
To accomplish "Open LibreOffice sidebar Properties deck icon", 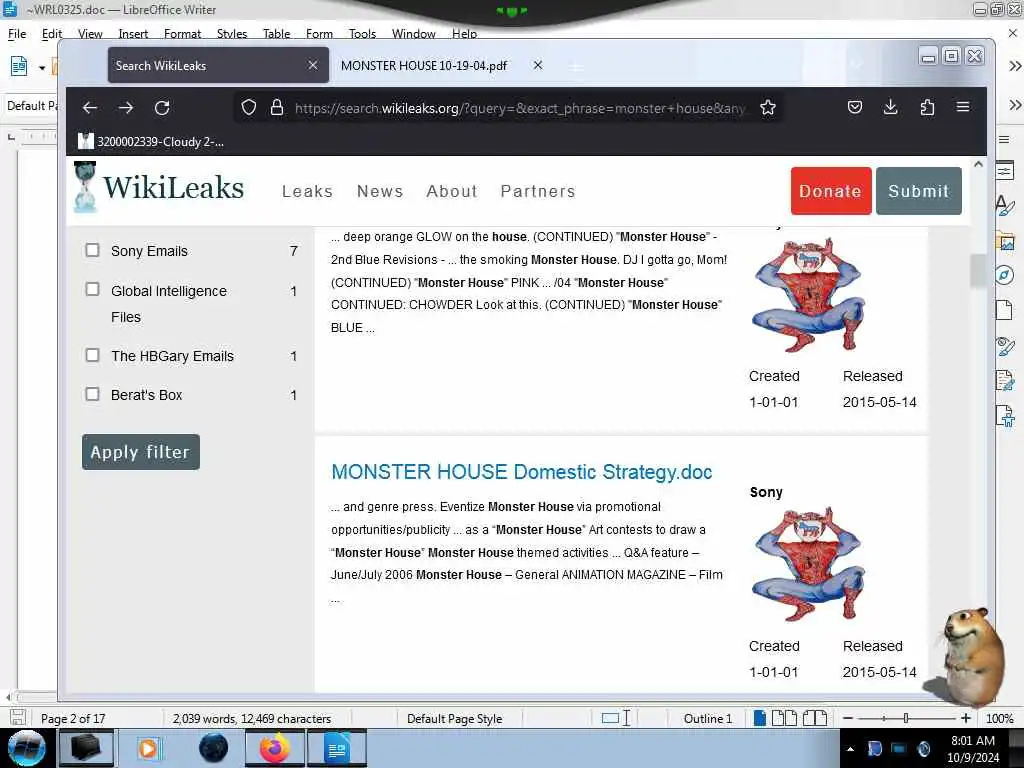I will coord(1004,171).
